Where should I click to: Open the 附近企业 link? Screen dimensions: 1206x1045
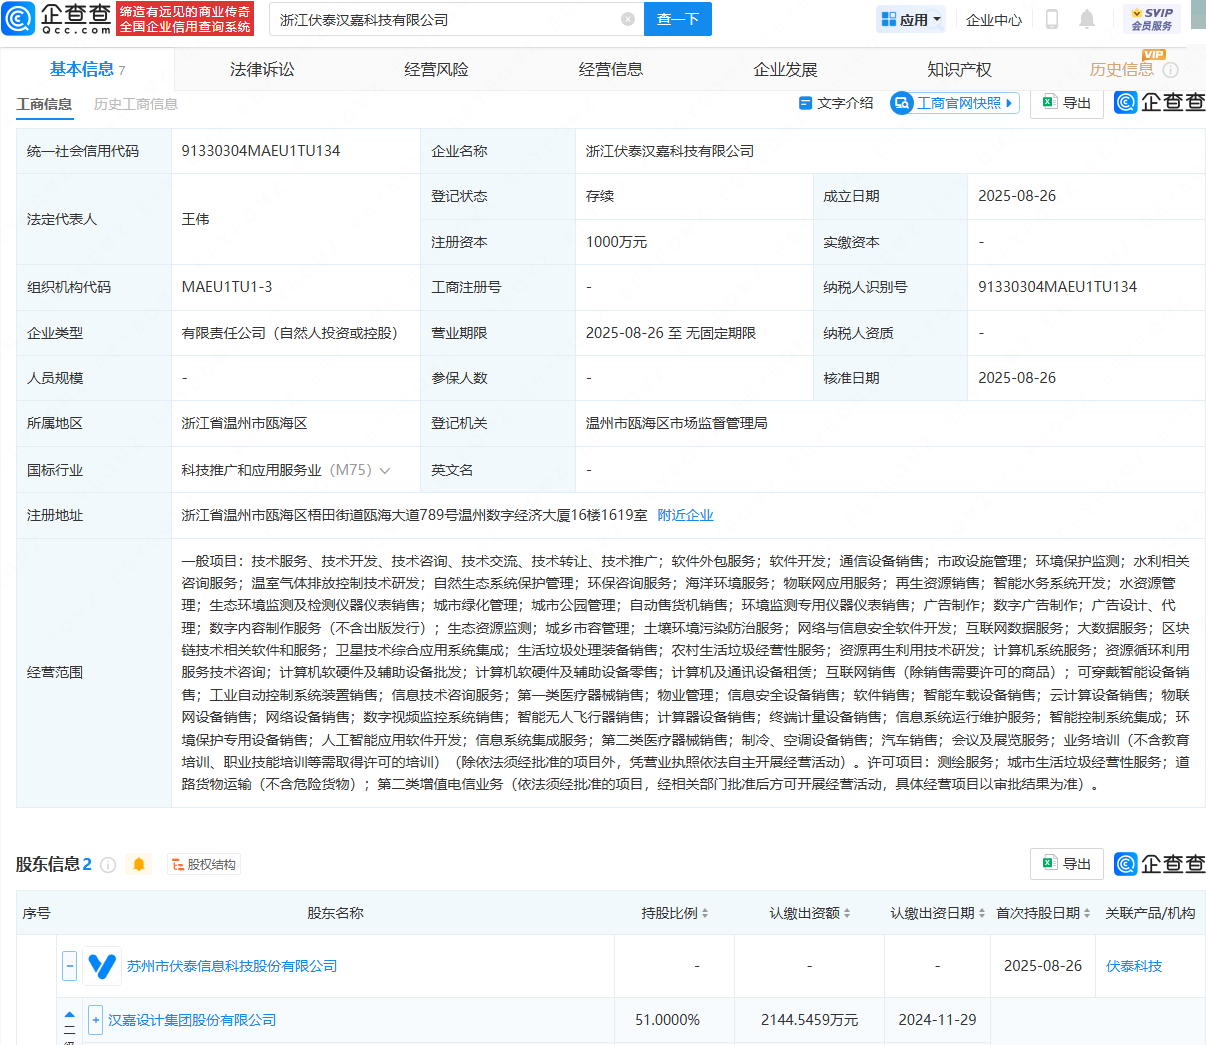(685, 515)
